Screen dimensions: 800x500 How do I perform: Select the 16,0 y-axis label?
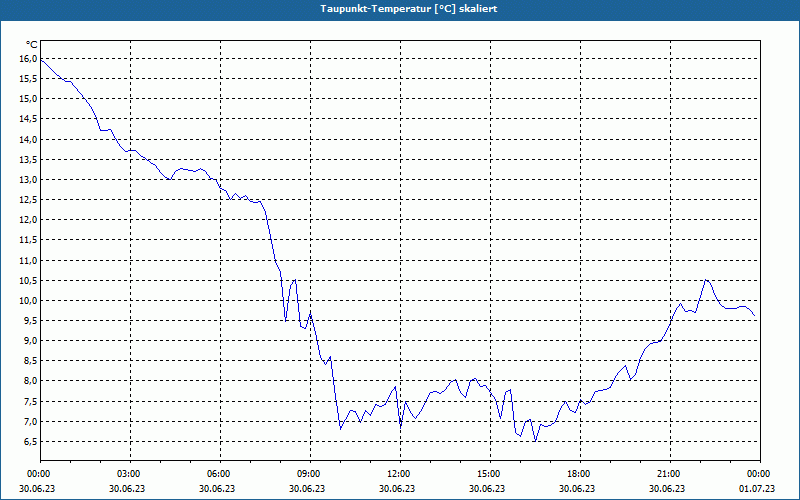pos(29,59)
